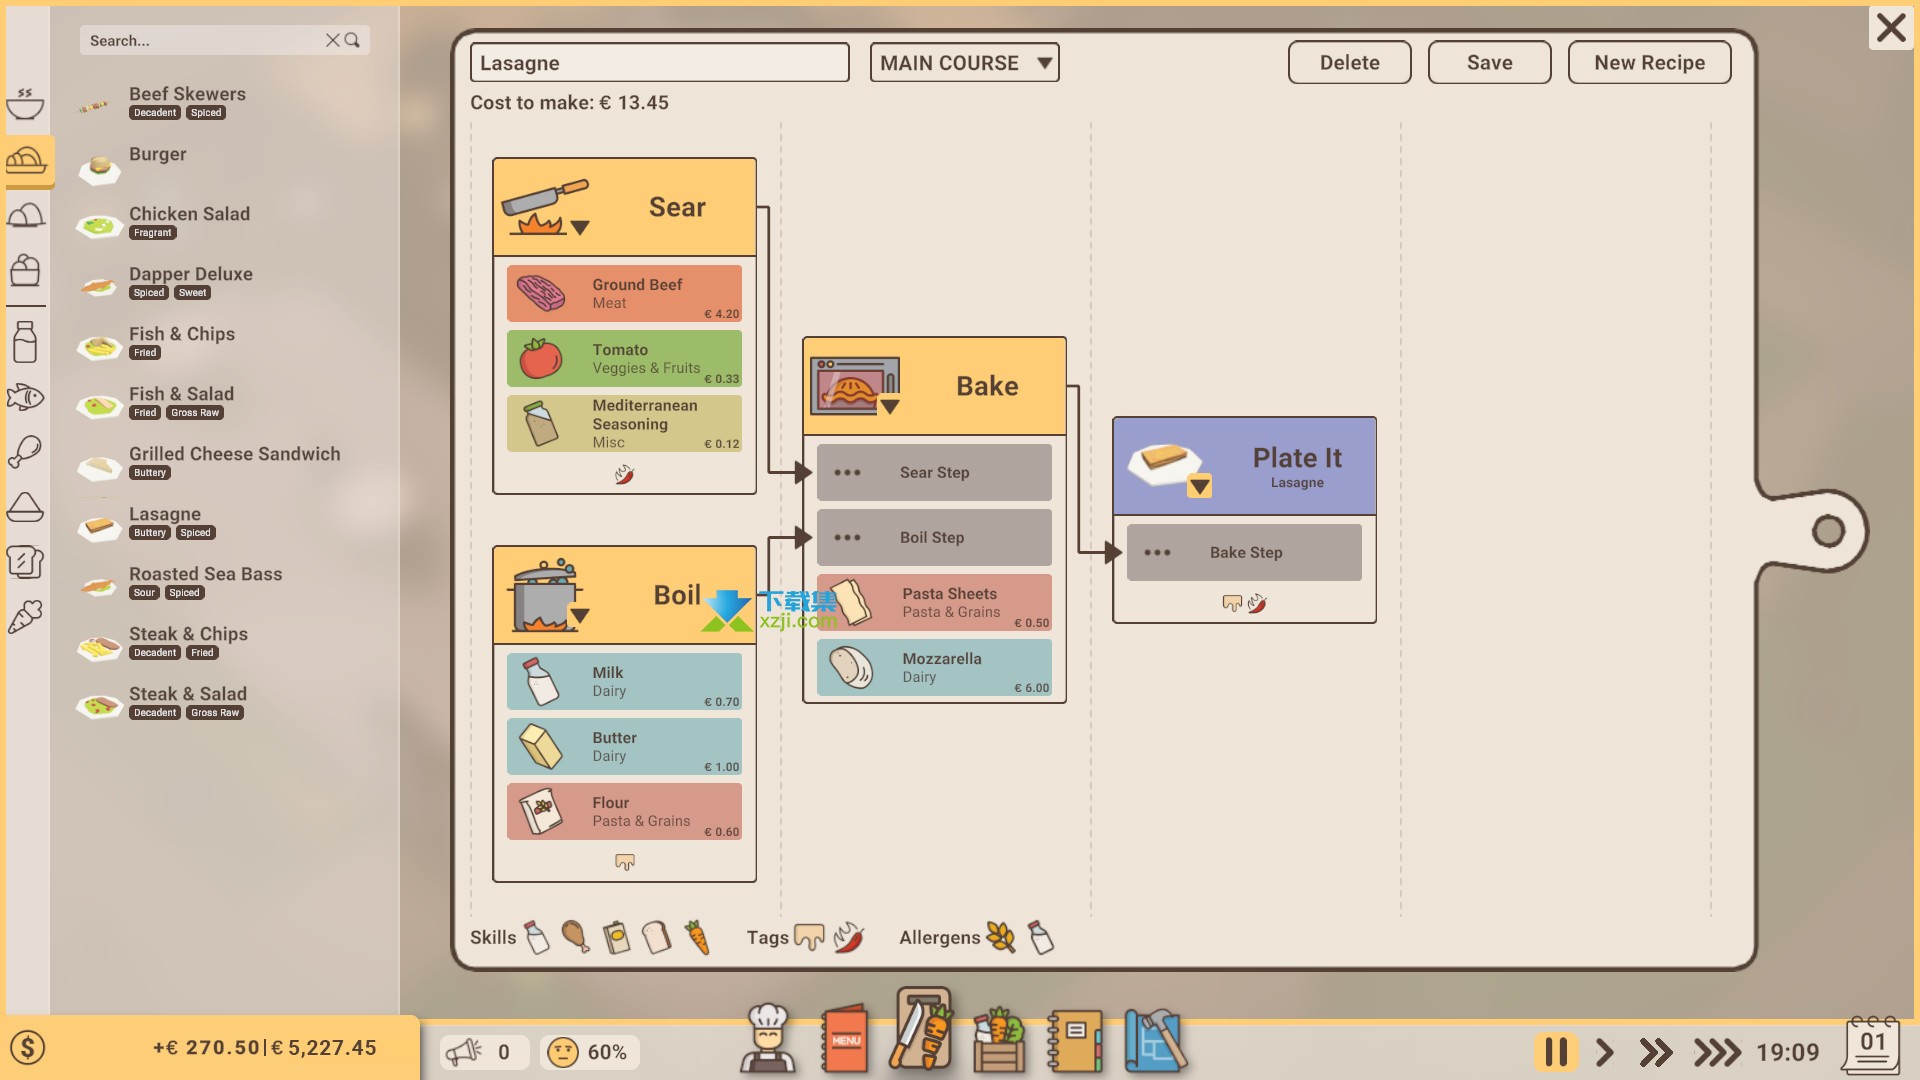1920x1080 pixels.
Task: Click the Save recipe button
Action: point(1487,62)
